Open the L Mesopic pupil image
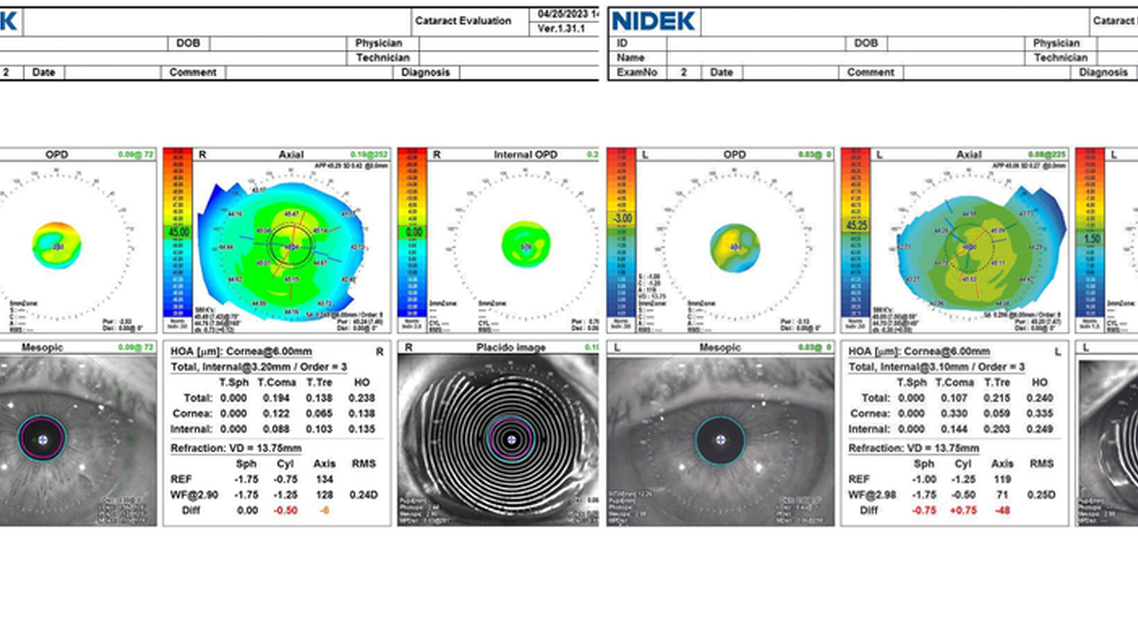 click(721, 440)
